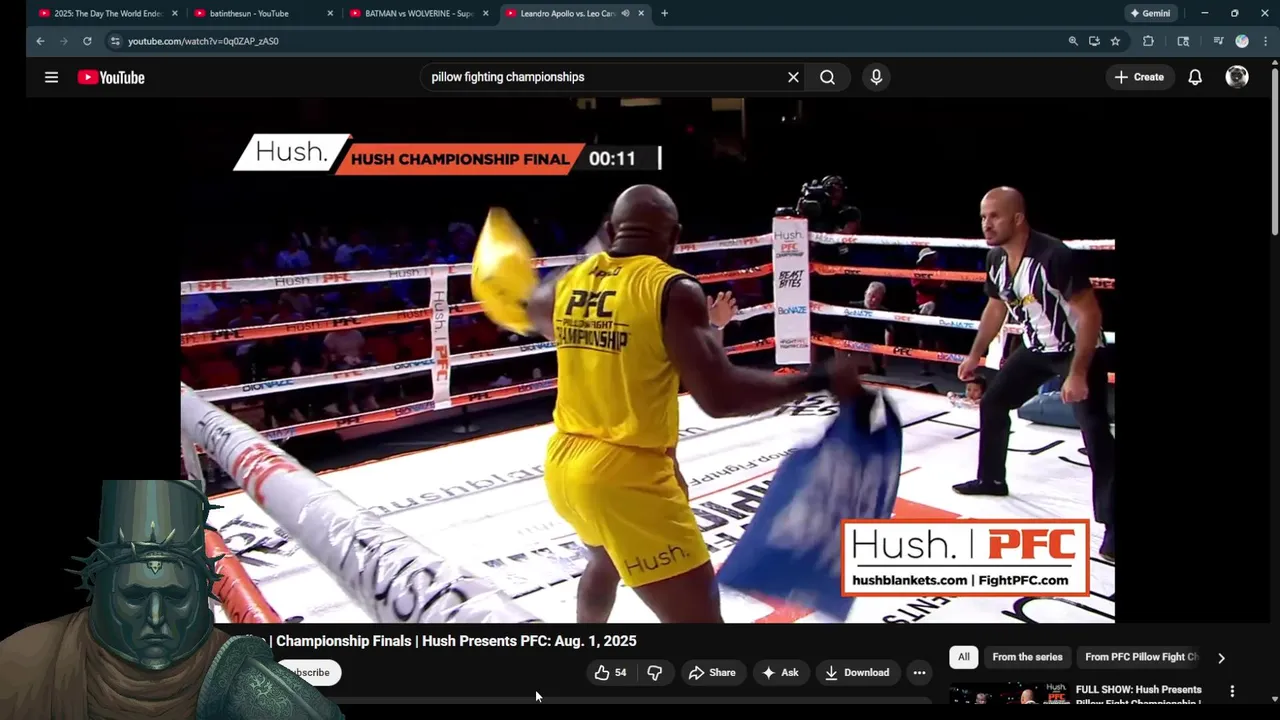View site information icon in address bar
This screenshot has width=1280, height=720.
click(x=115, y=41)
